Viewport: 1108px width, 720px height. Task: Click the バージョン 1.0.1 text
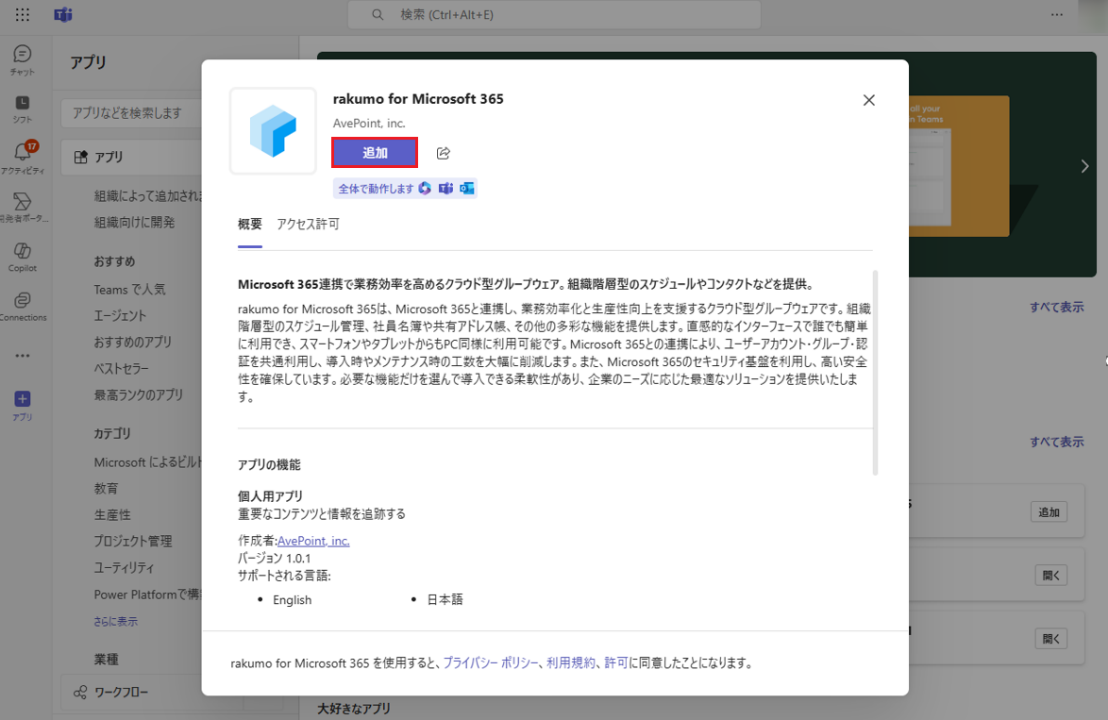[274, 558]
